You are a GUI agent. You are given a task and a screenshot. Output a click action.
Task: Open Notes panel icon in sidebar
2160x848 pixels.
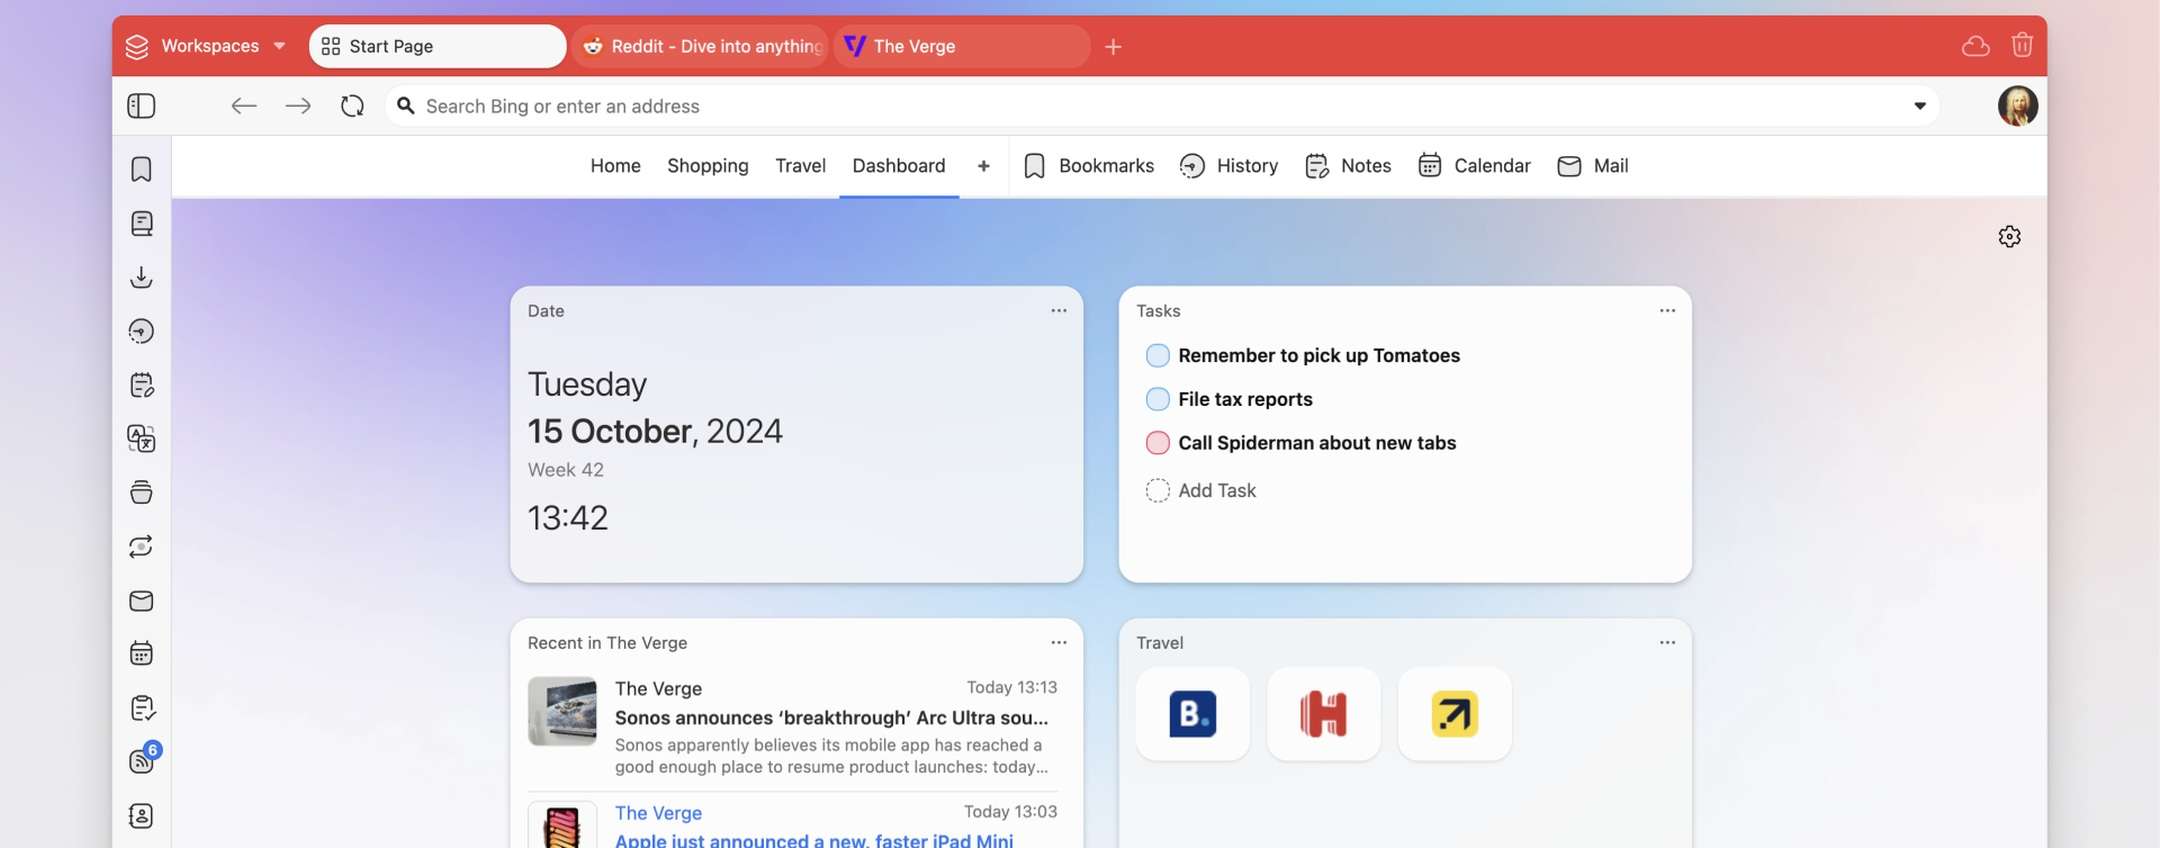coord(141,385)
